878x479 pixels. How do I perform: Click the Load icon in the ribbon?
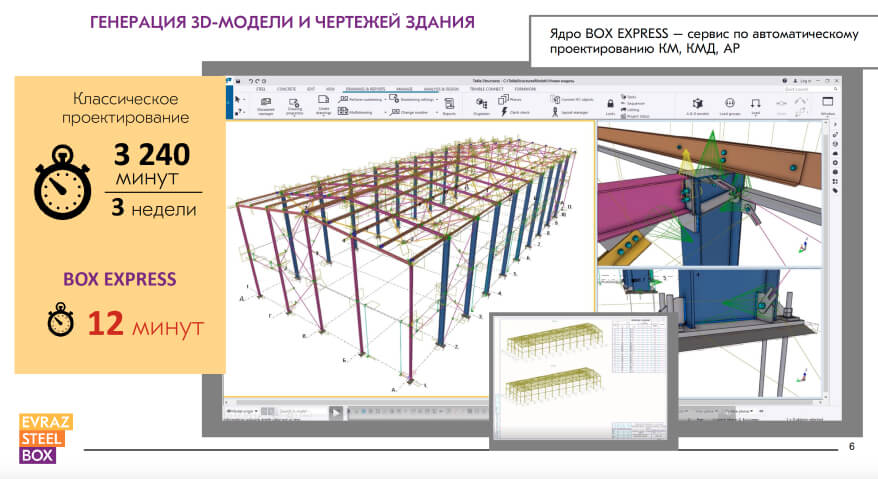click(x=755, y=105)
